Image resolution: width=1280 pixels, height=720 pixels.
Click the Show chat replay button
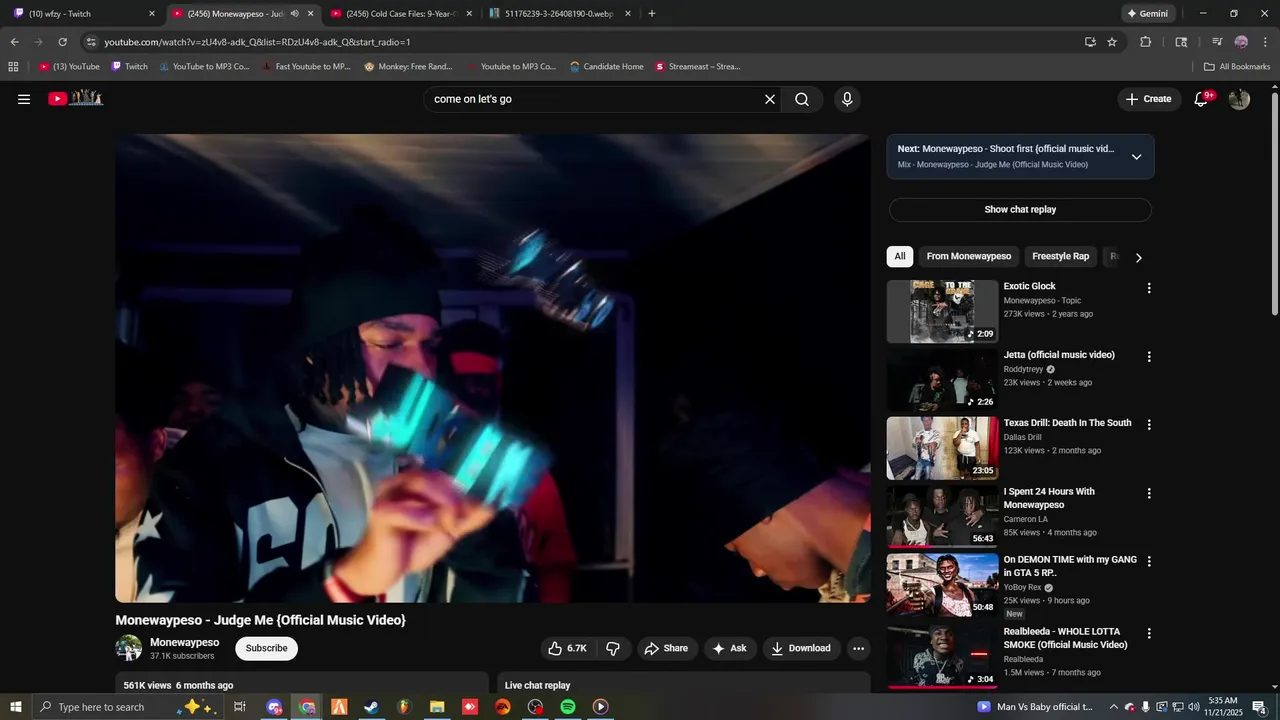pos(1020,210)
